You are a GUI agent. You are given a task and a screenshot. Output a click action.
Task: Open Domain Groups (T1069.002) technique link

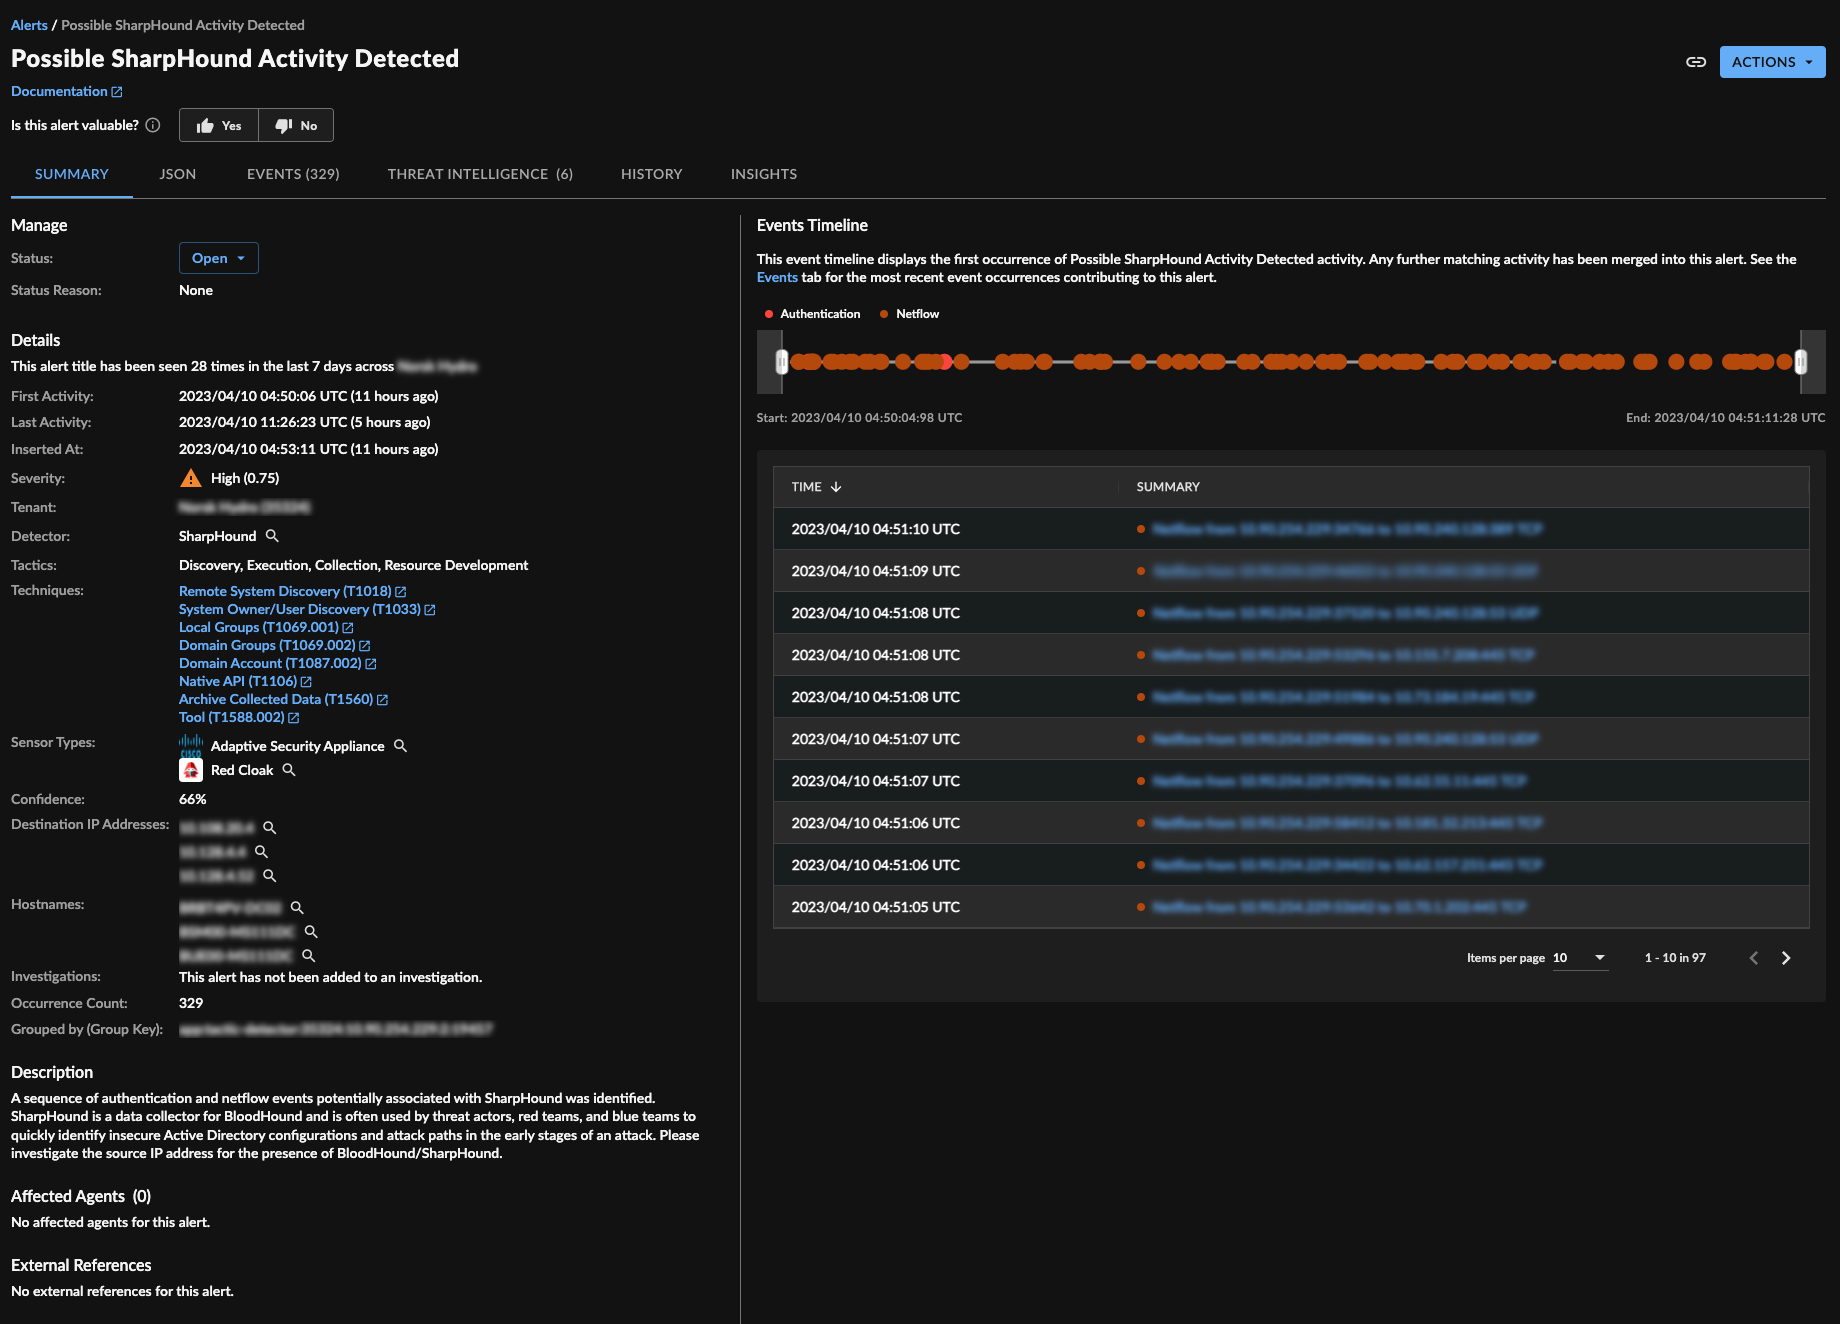pyautogui.click(x=267, y=645)
